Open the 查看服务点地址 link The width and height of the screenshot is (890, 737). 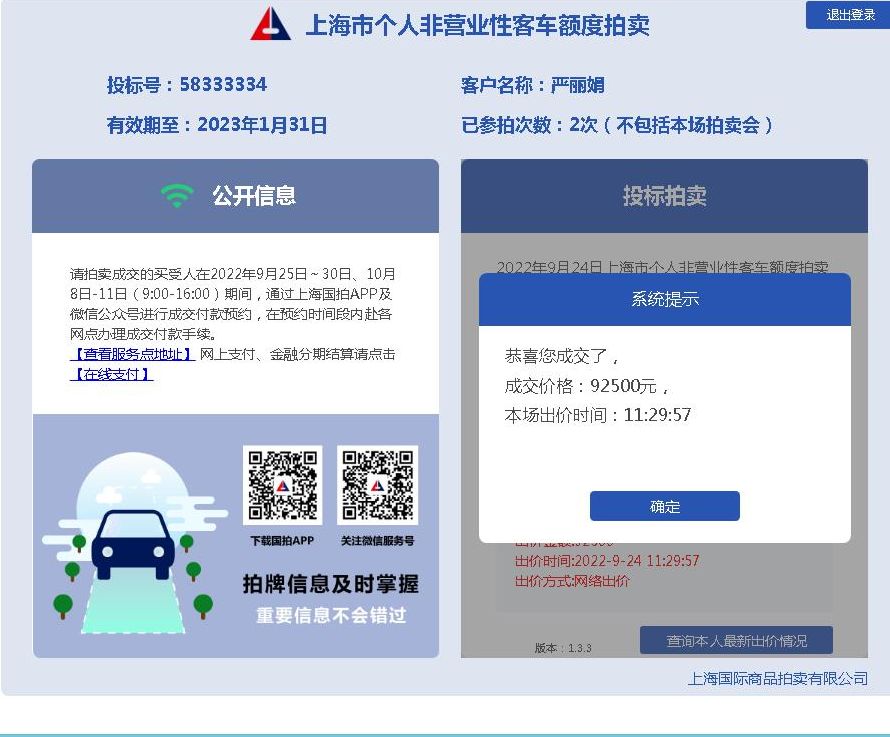tap(133, 354)
